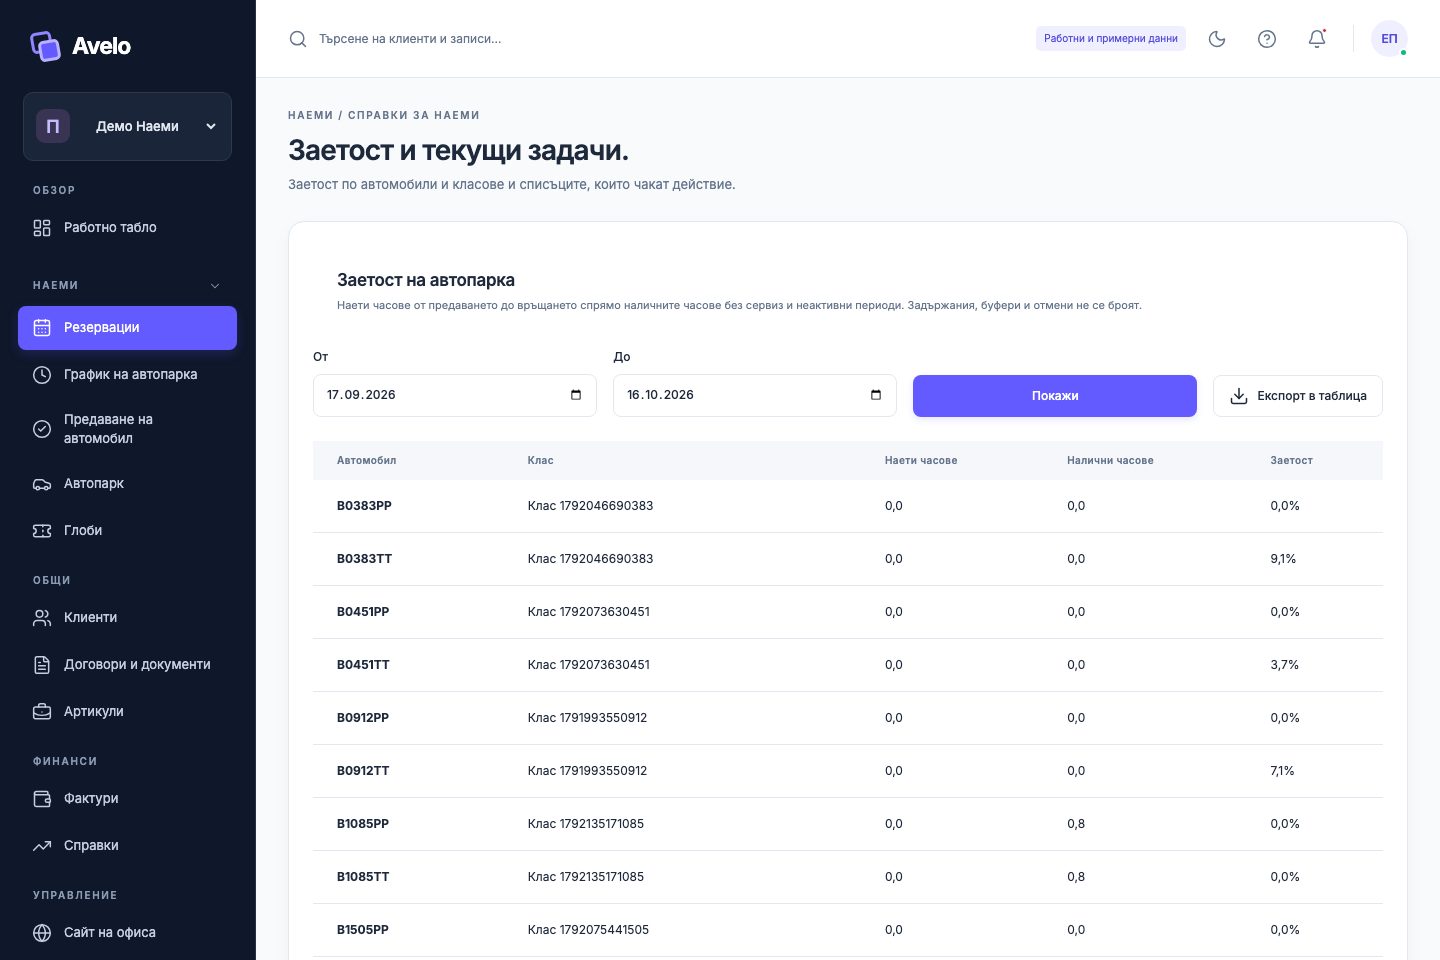1440x960 pixels.
Task: Click the От date input 17.09.2026
Action: tap(455, 395)
